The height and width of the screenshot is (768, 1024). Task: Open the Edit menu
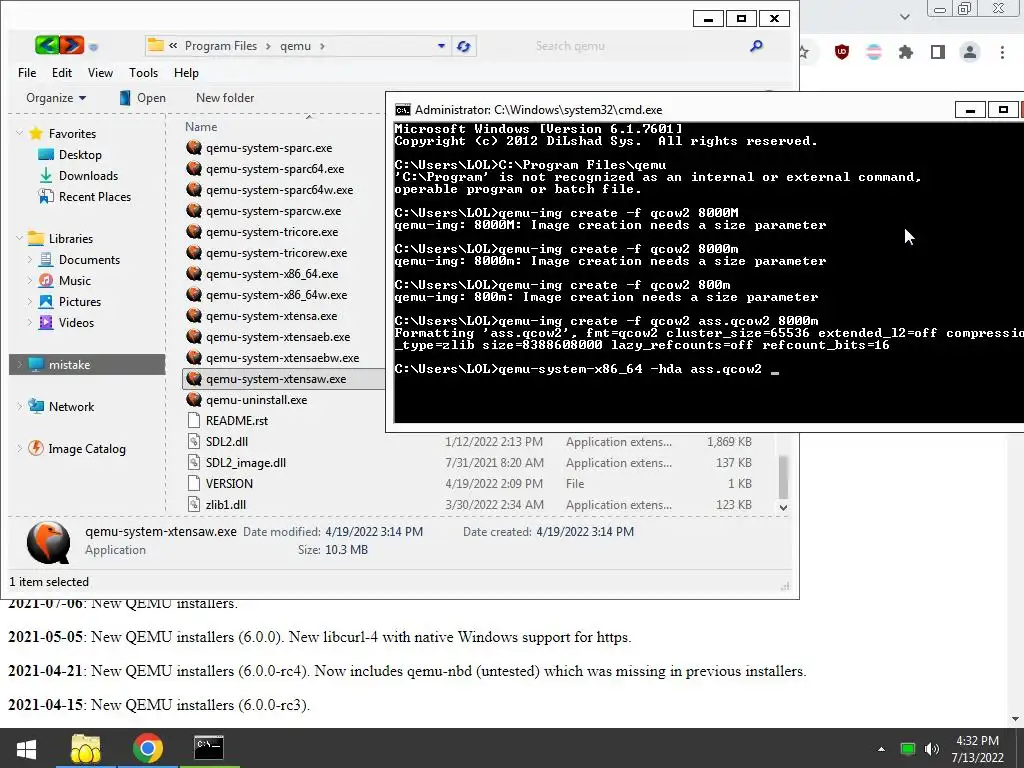tap(62, 72)
